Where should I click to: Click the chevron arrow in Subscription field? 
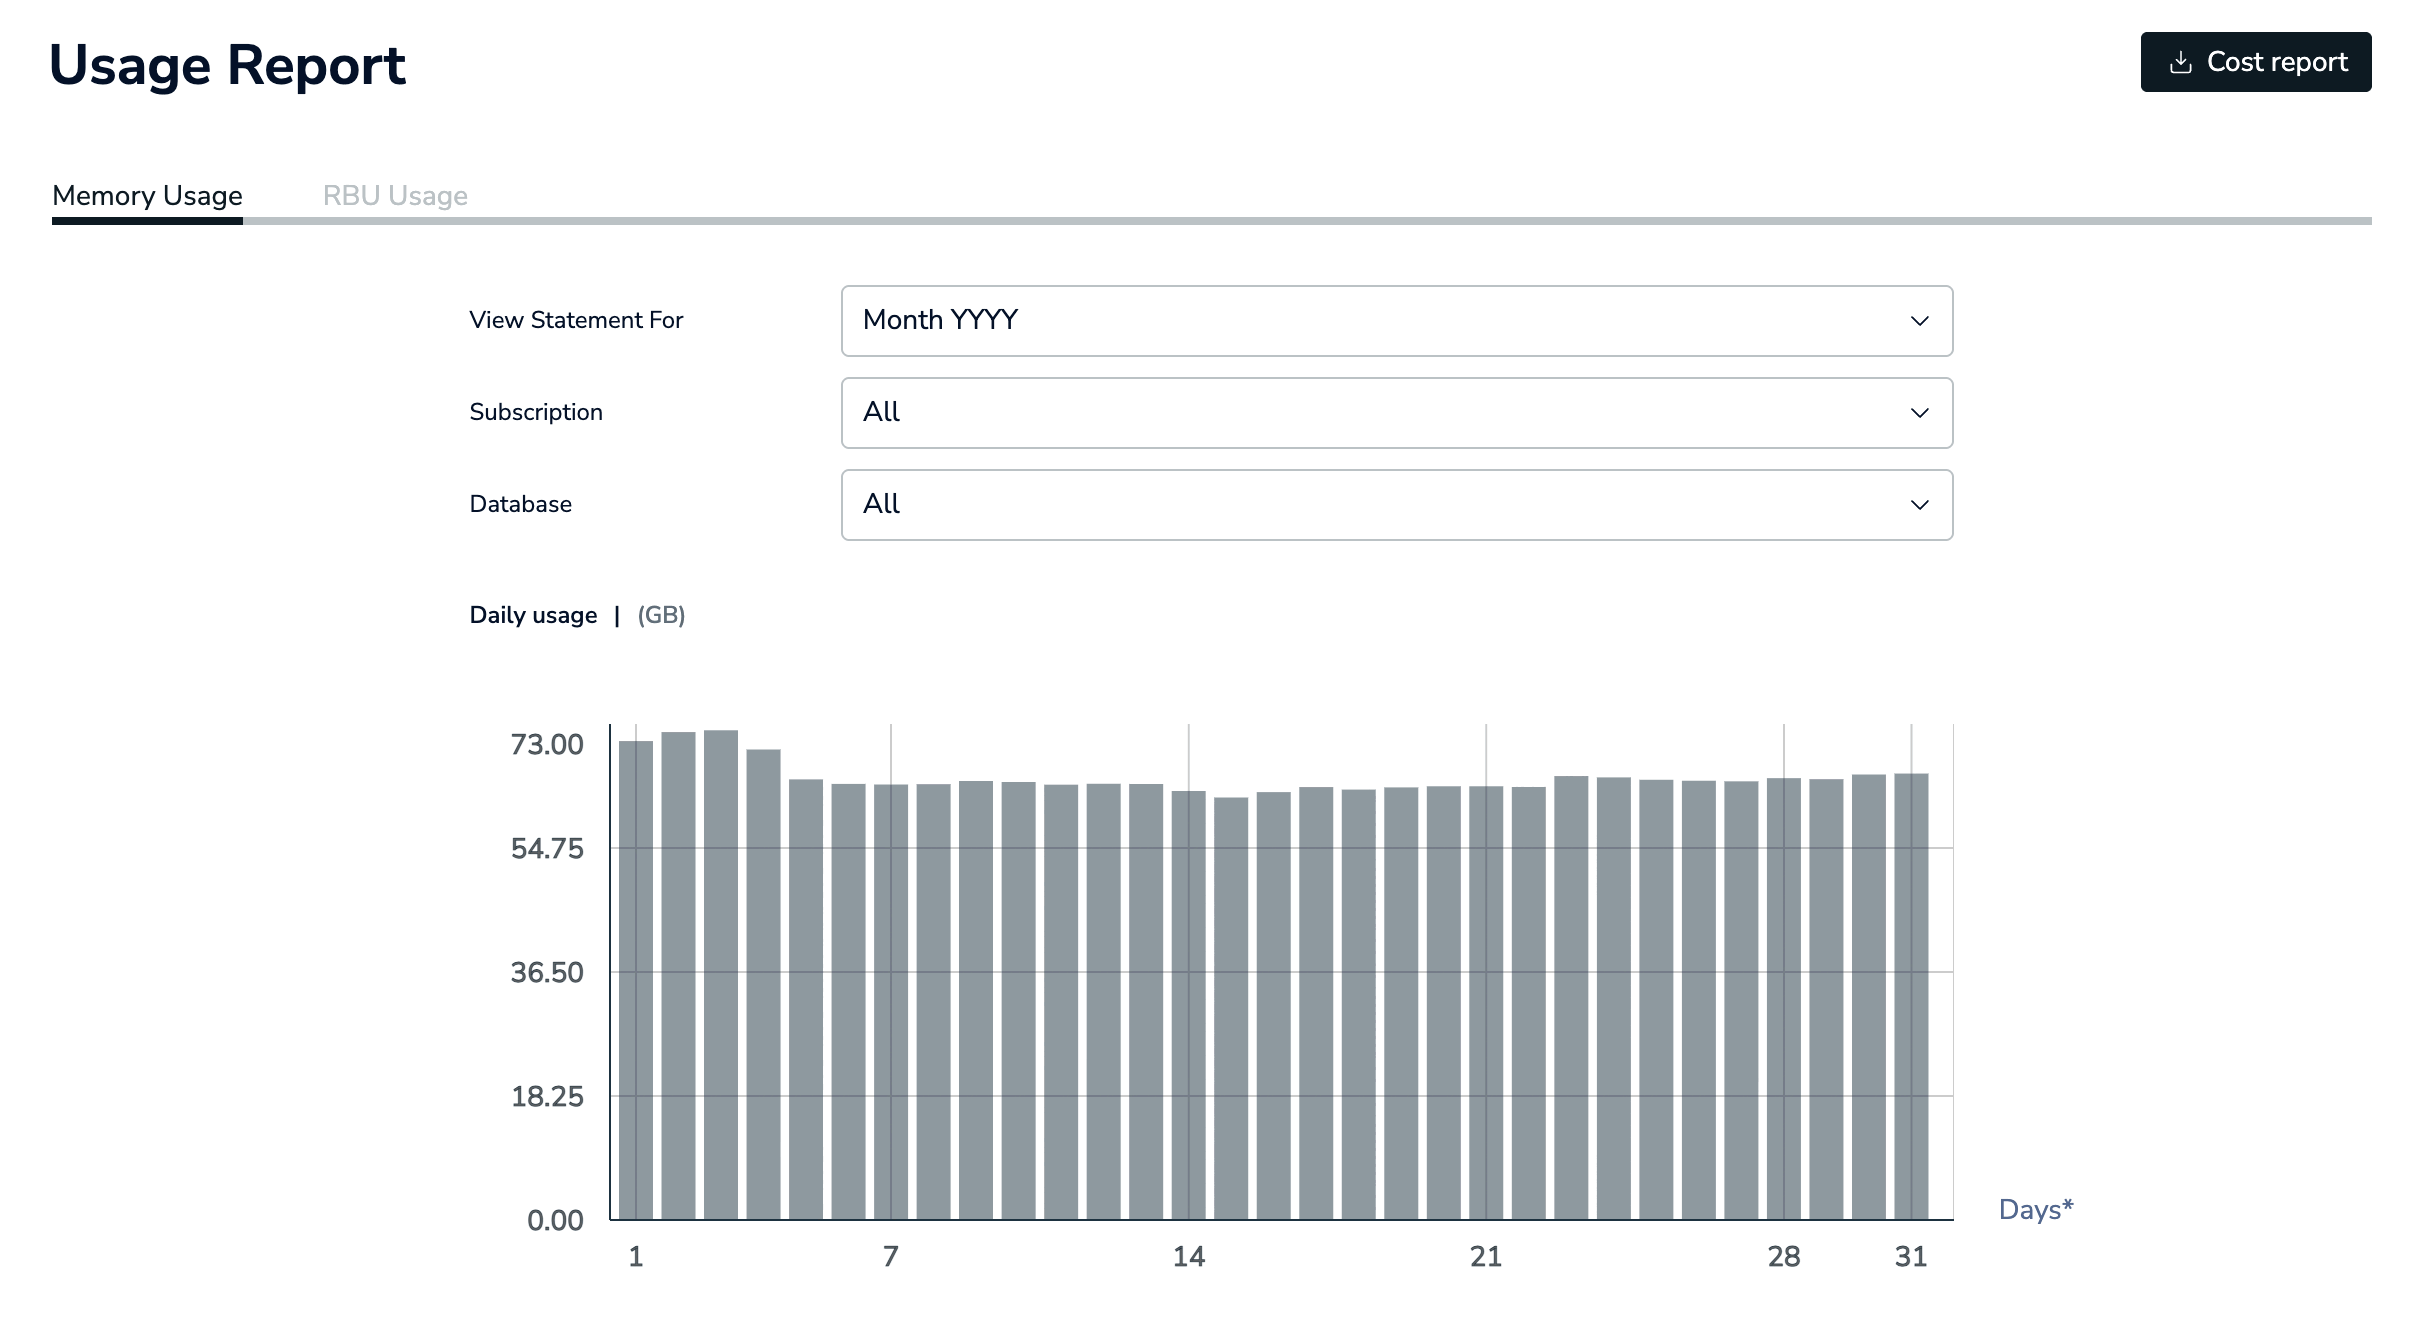[x=1919, y=413]
